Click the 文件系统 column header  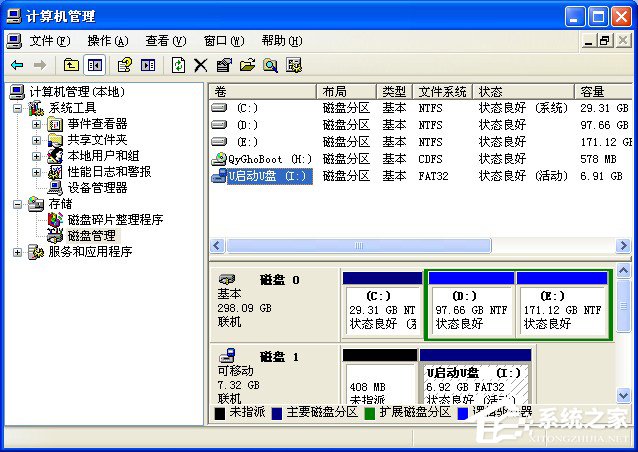(442, 91)
